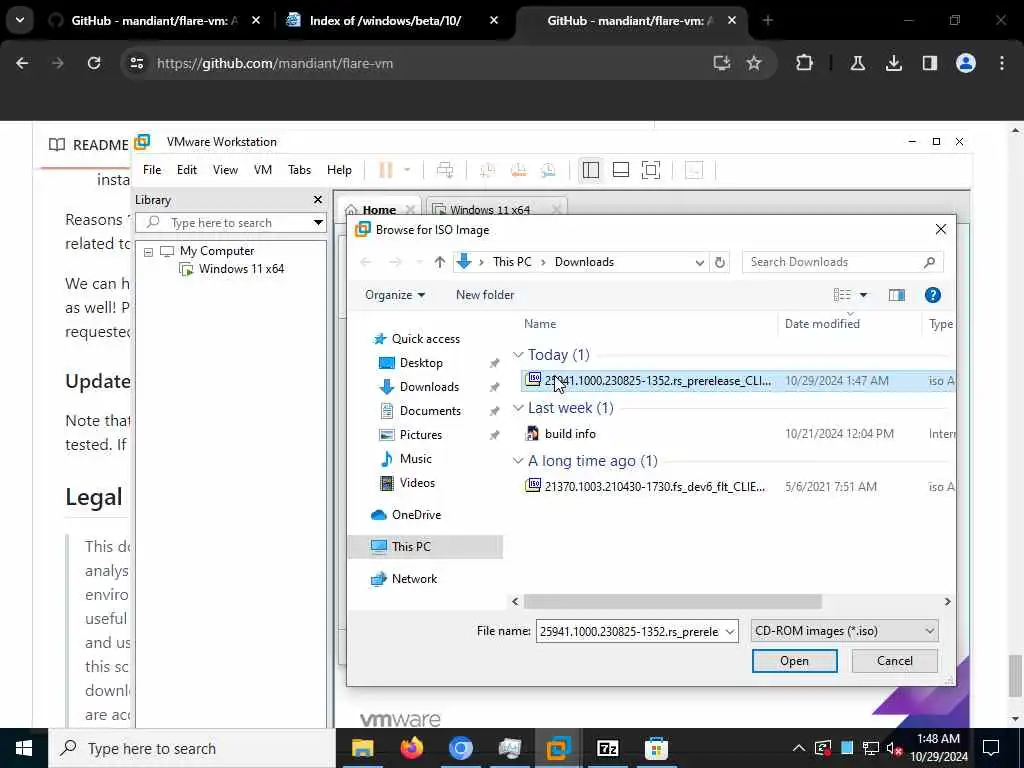The height and width of the screenshot is (768, 1024).
Task: Enter VMware full screen mode icon
Action: tap(650, 170)
